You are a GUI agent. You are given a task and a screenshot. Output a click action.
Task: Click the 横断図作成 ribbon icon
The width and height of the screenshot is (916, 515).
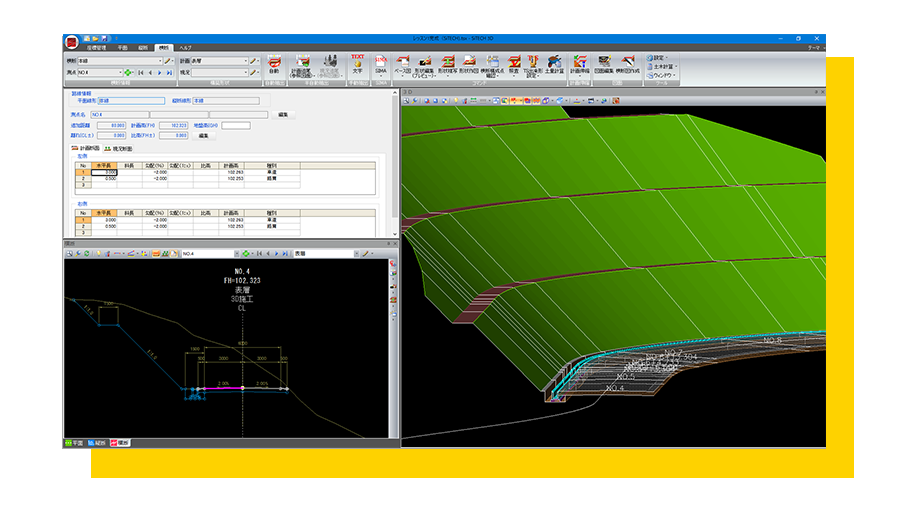point(627,64)
